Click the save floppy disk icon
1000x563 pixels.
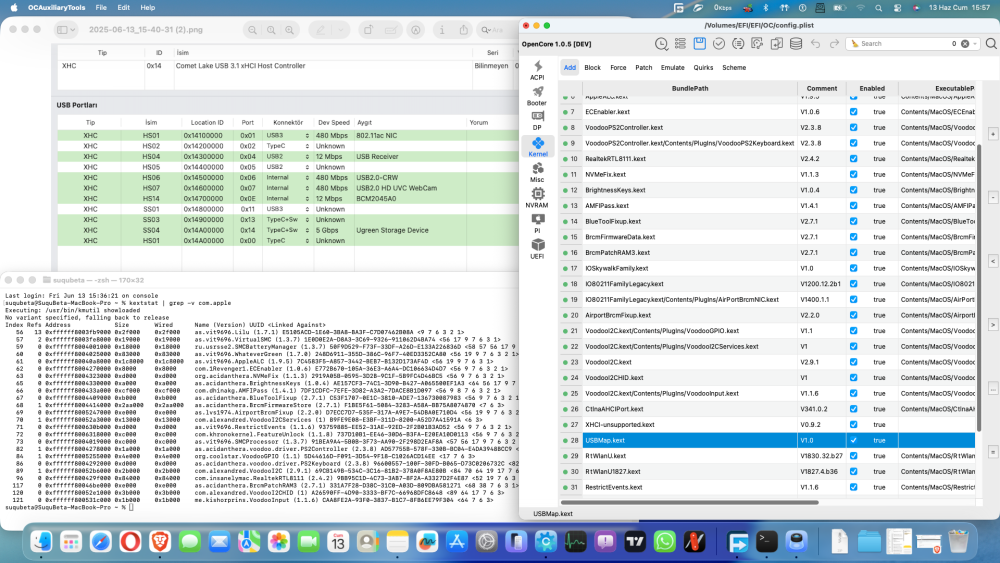(x=700, y=43)
